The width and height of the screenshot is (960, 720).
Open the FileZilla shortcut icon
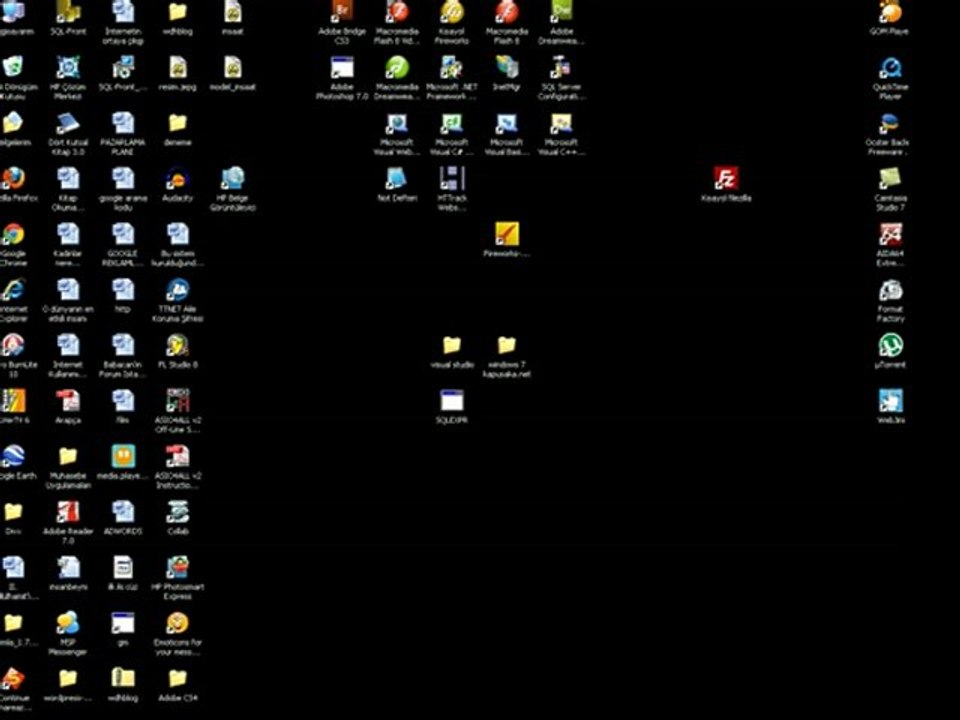point(726,178)
